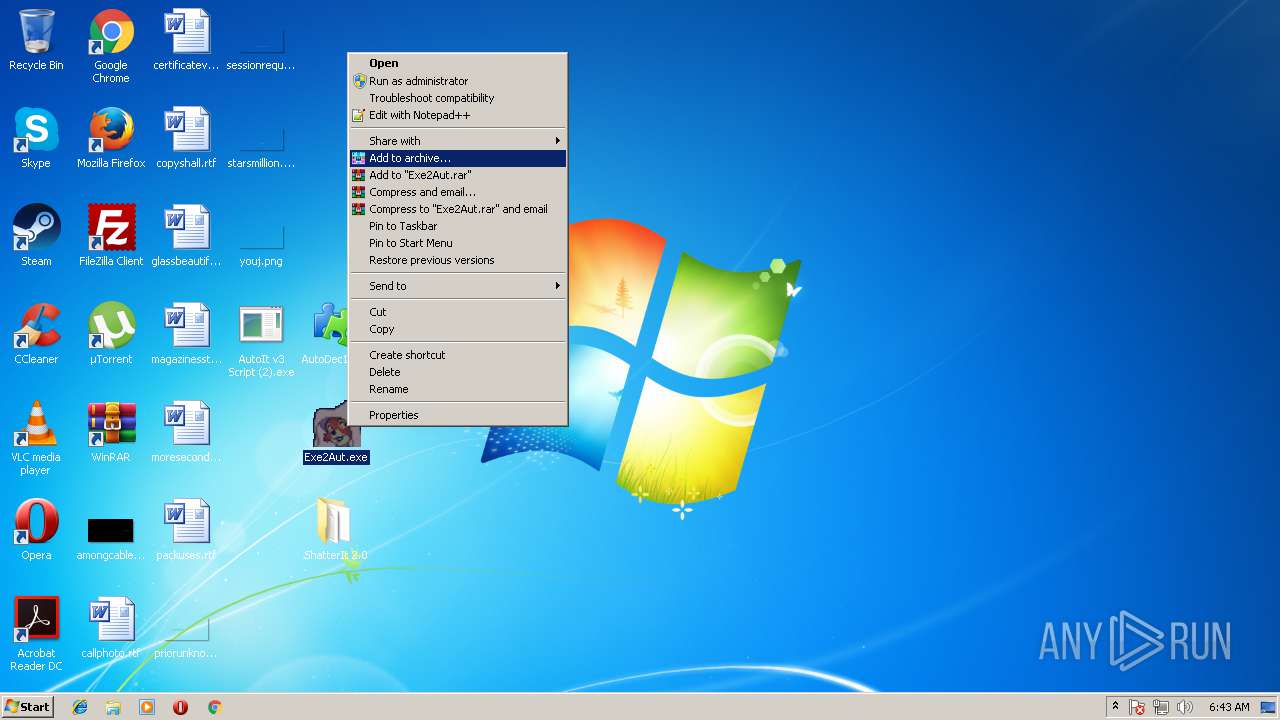Choose Pin to Start Menu

pyautogui.click(x=458, y=243)
